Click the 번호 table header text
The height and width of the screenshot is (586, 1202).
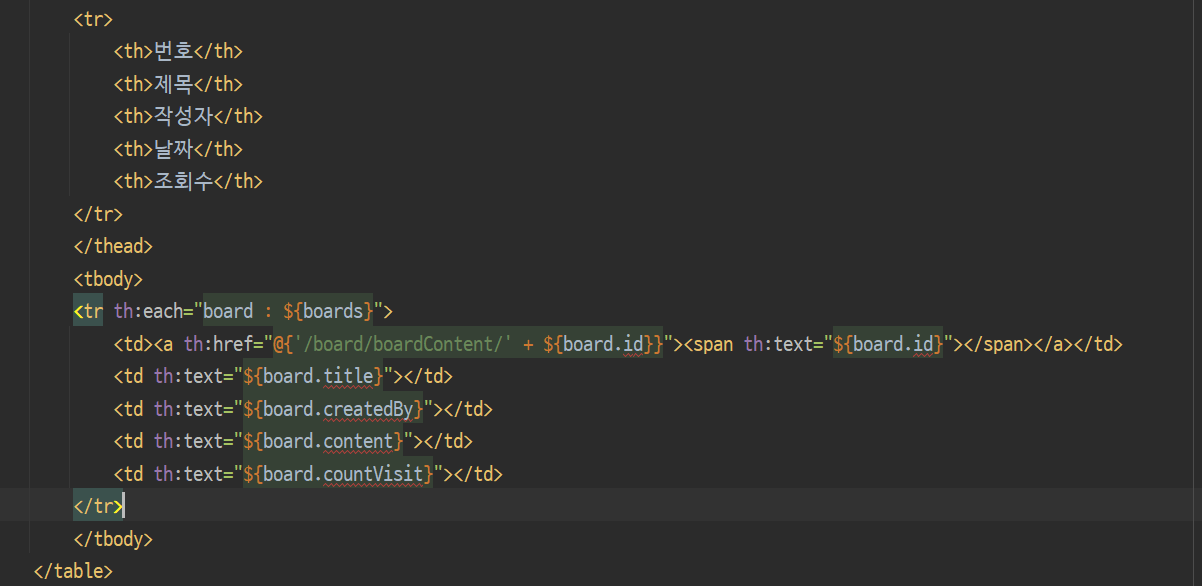[x=173, y=51]
